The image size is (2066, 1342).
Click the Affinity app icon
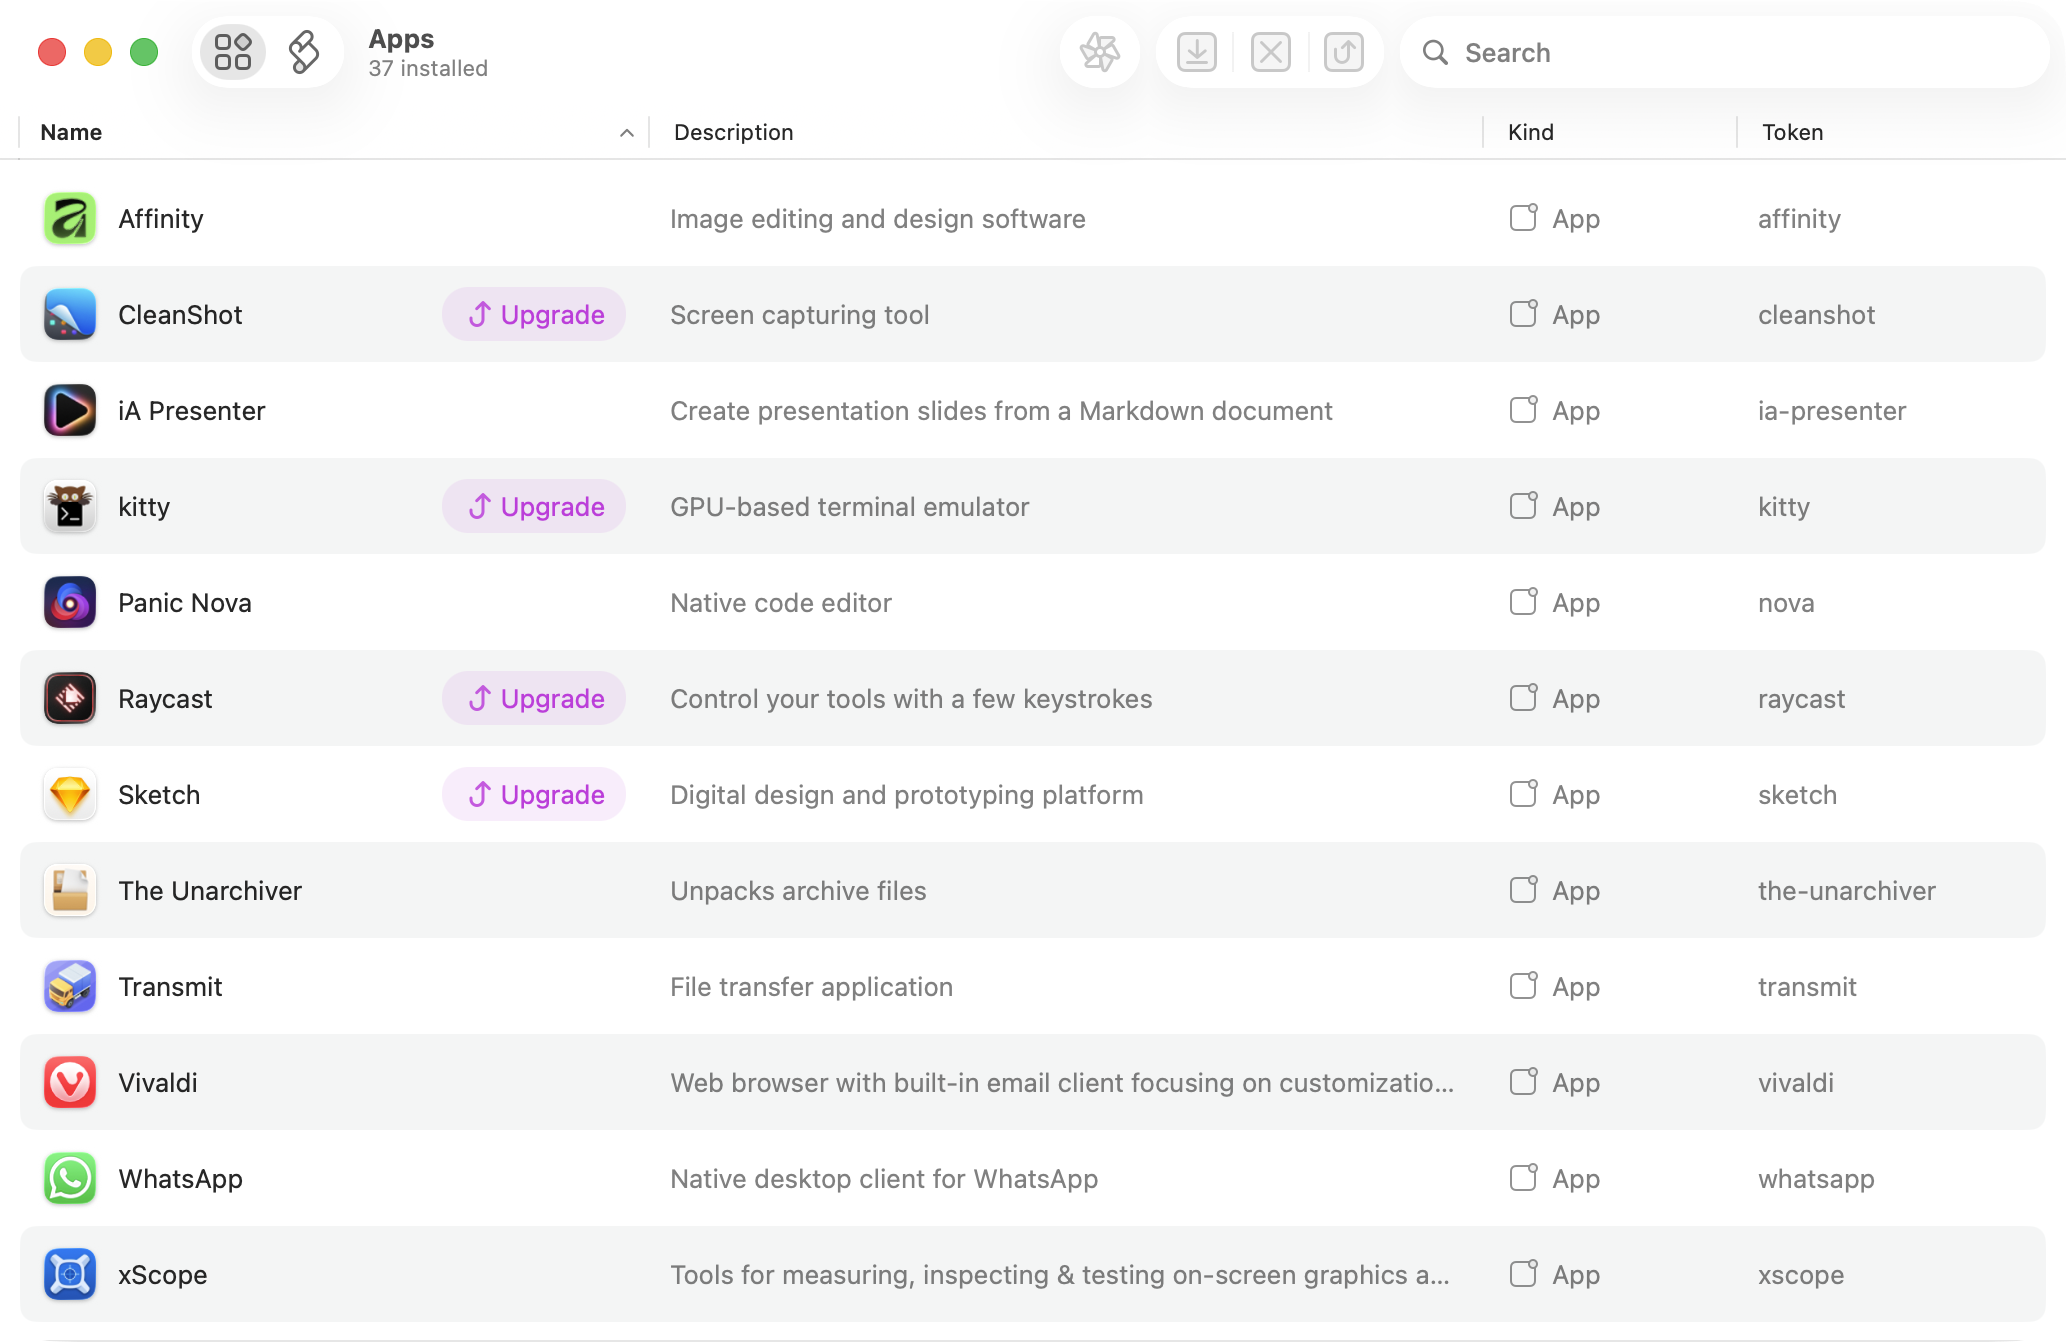coord(70,219)
